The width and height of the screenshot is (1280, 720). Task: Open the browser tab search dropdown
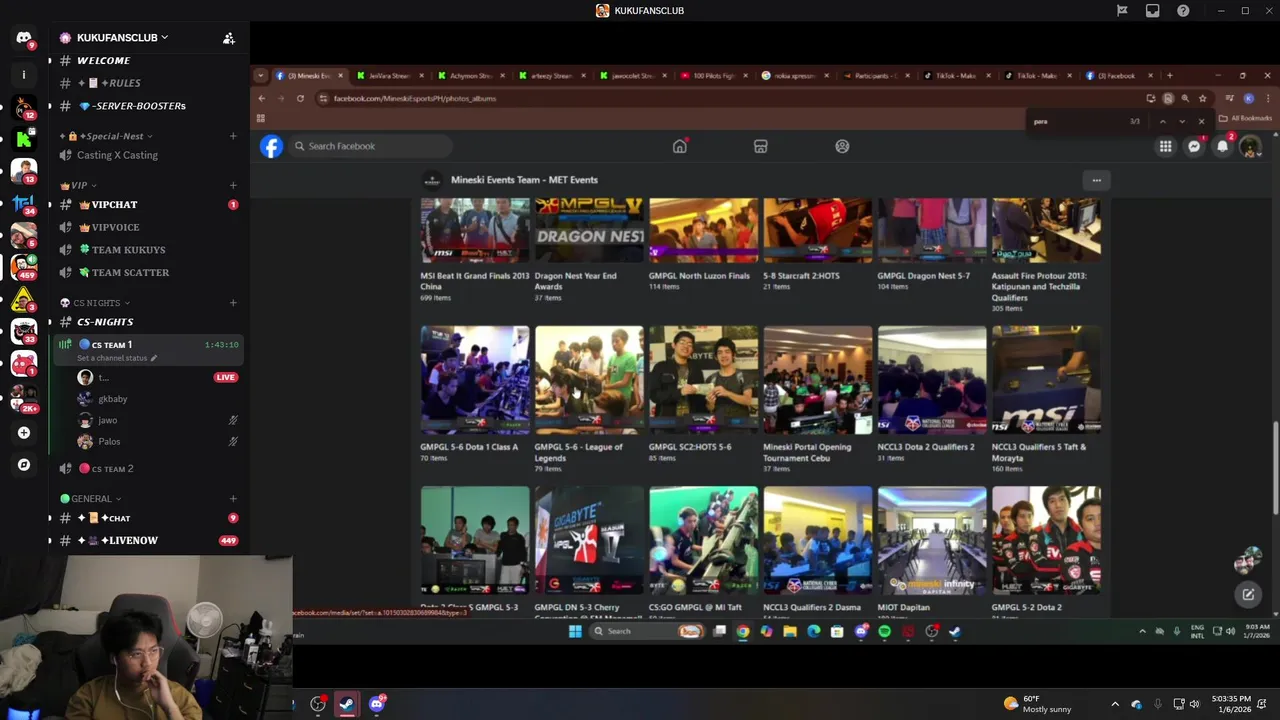[x=260, y=75]
